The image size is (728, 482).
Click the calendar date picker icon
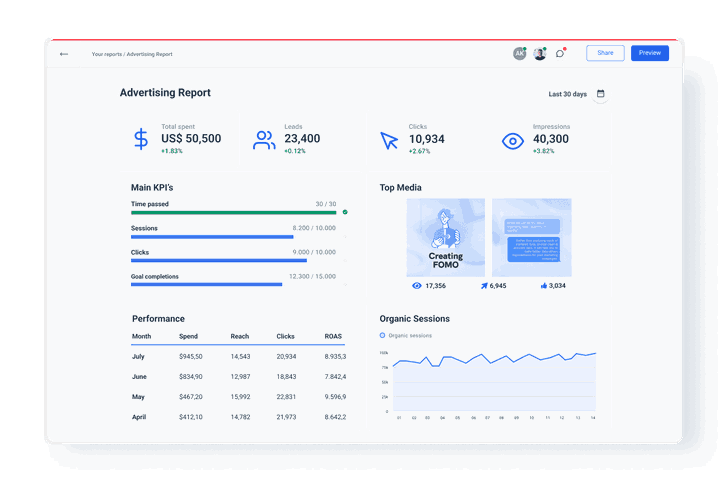tap(600, 94)
